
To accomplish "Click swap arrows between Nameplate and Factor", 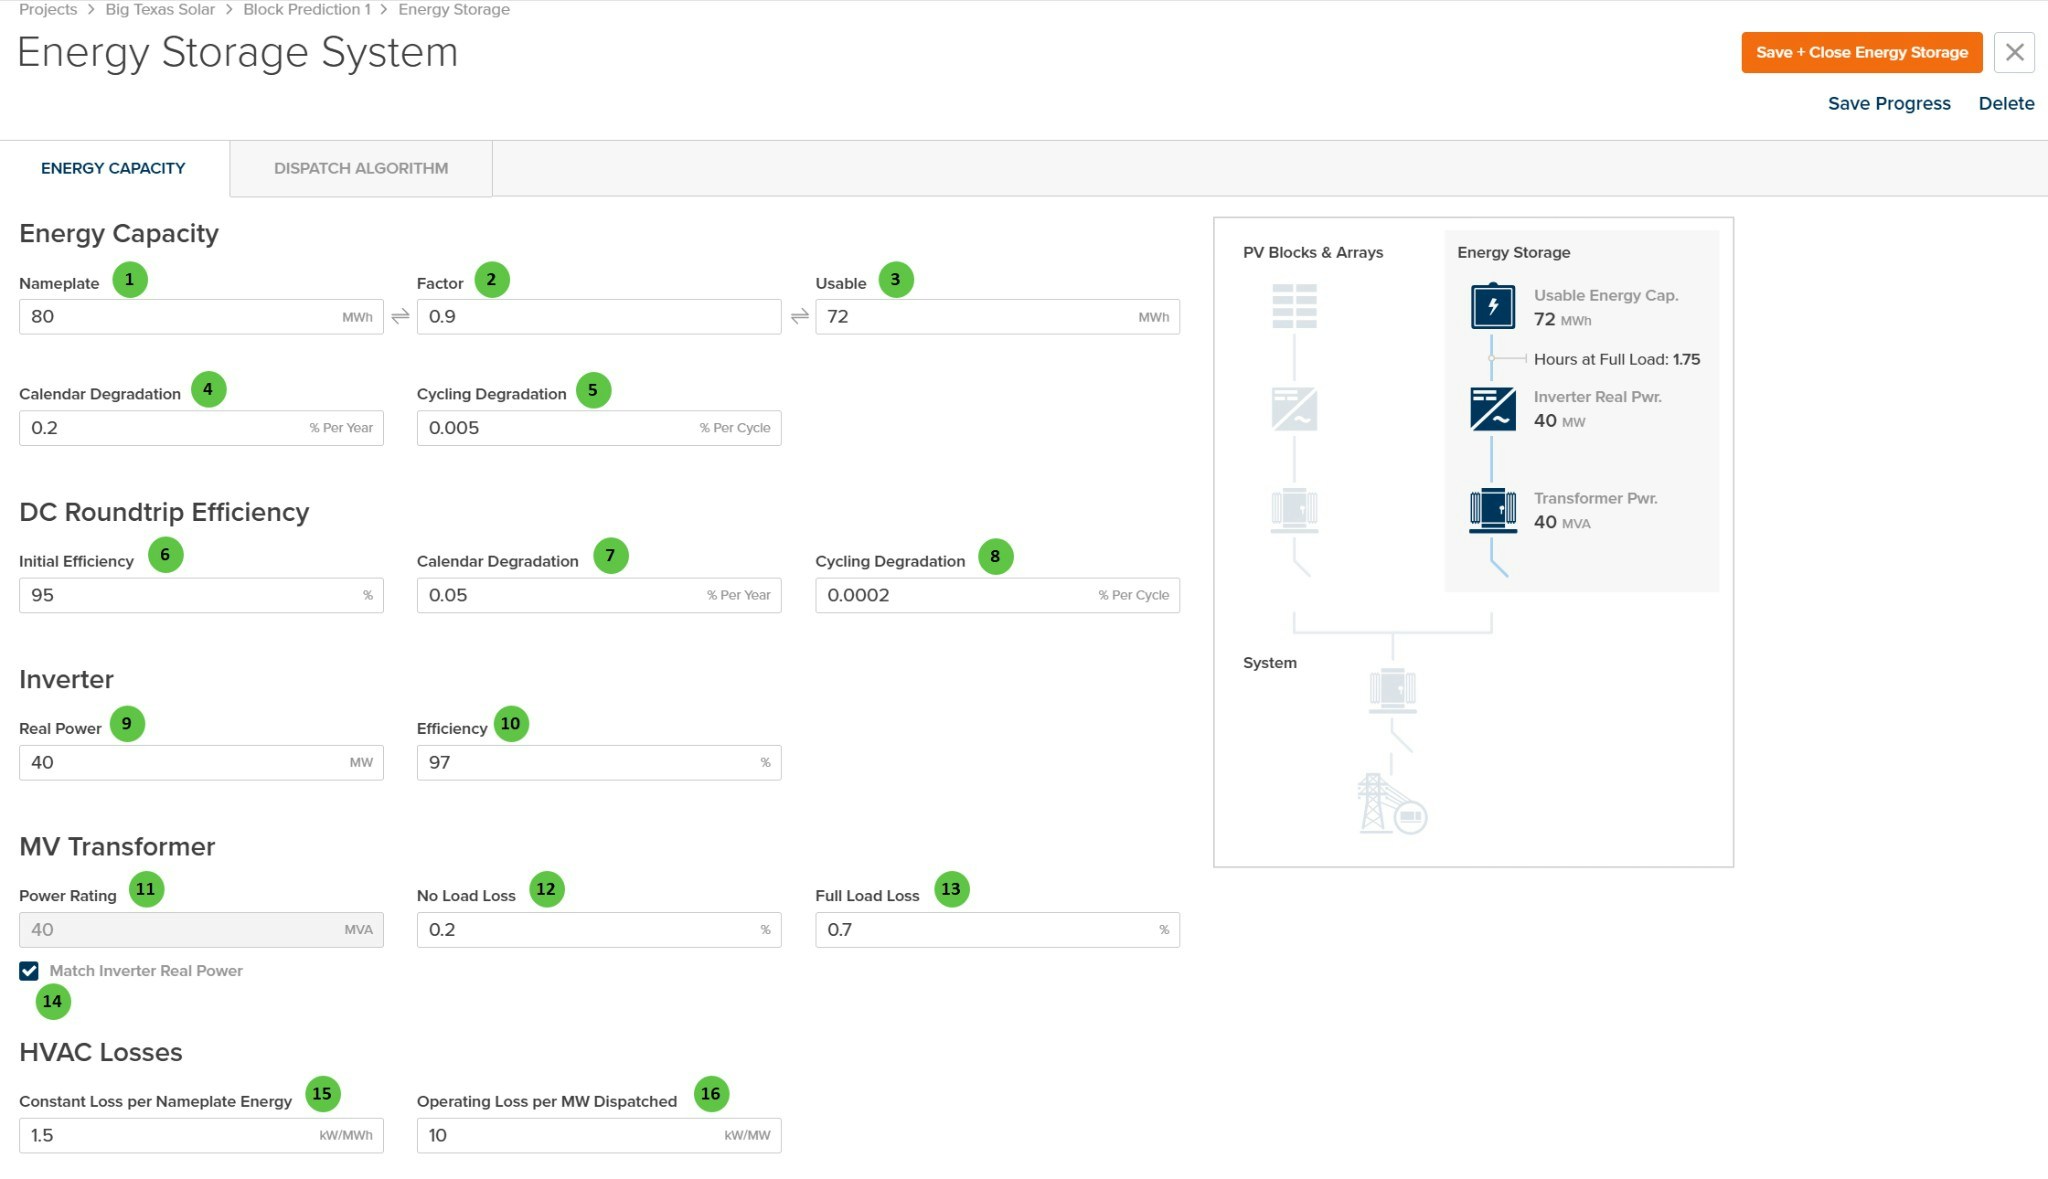I will tap(400, 317).
